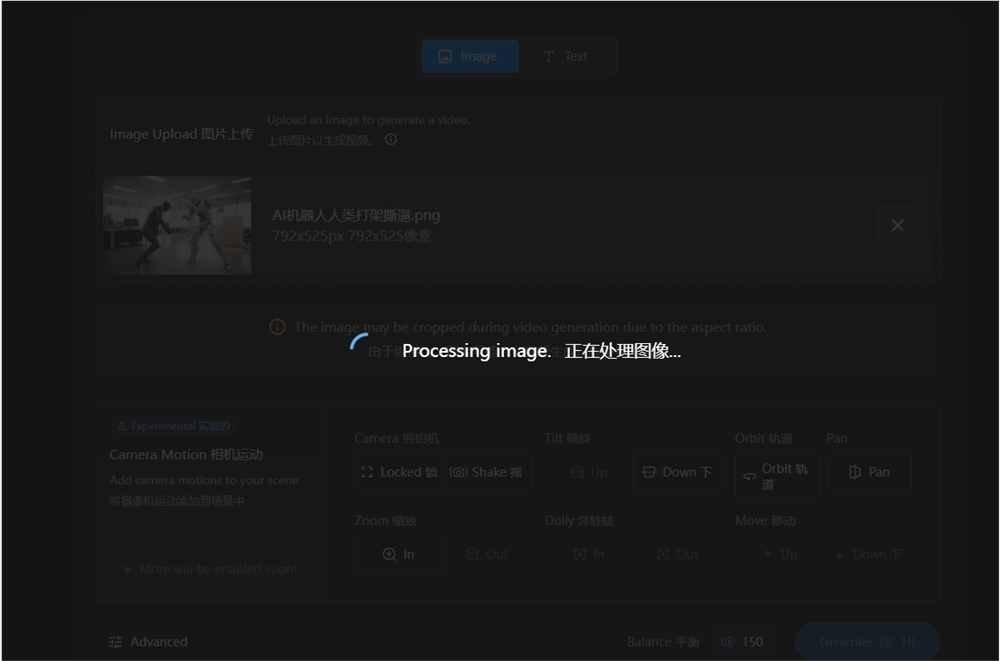
Task: Select the Dolly In motion
Action: 589,553
